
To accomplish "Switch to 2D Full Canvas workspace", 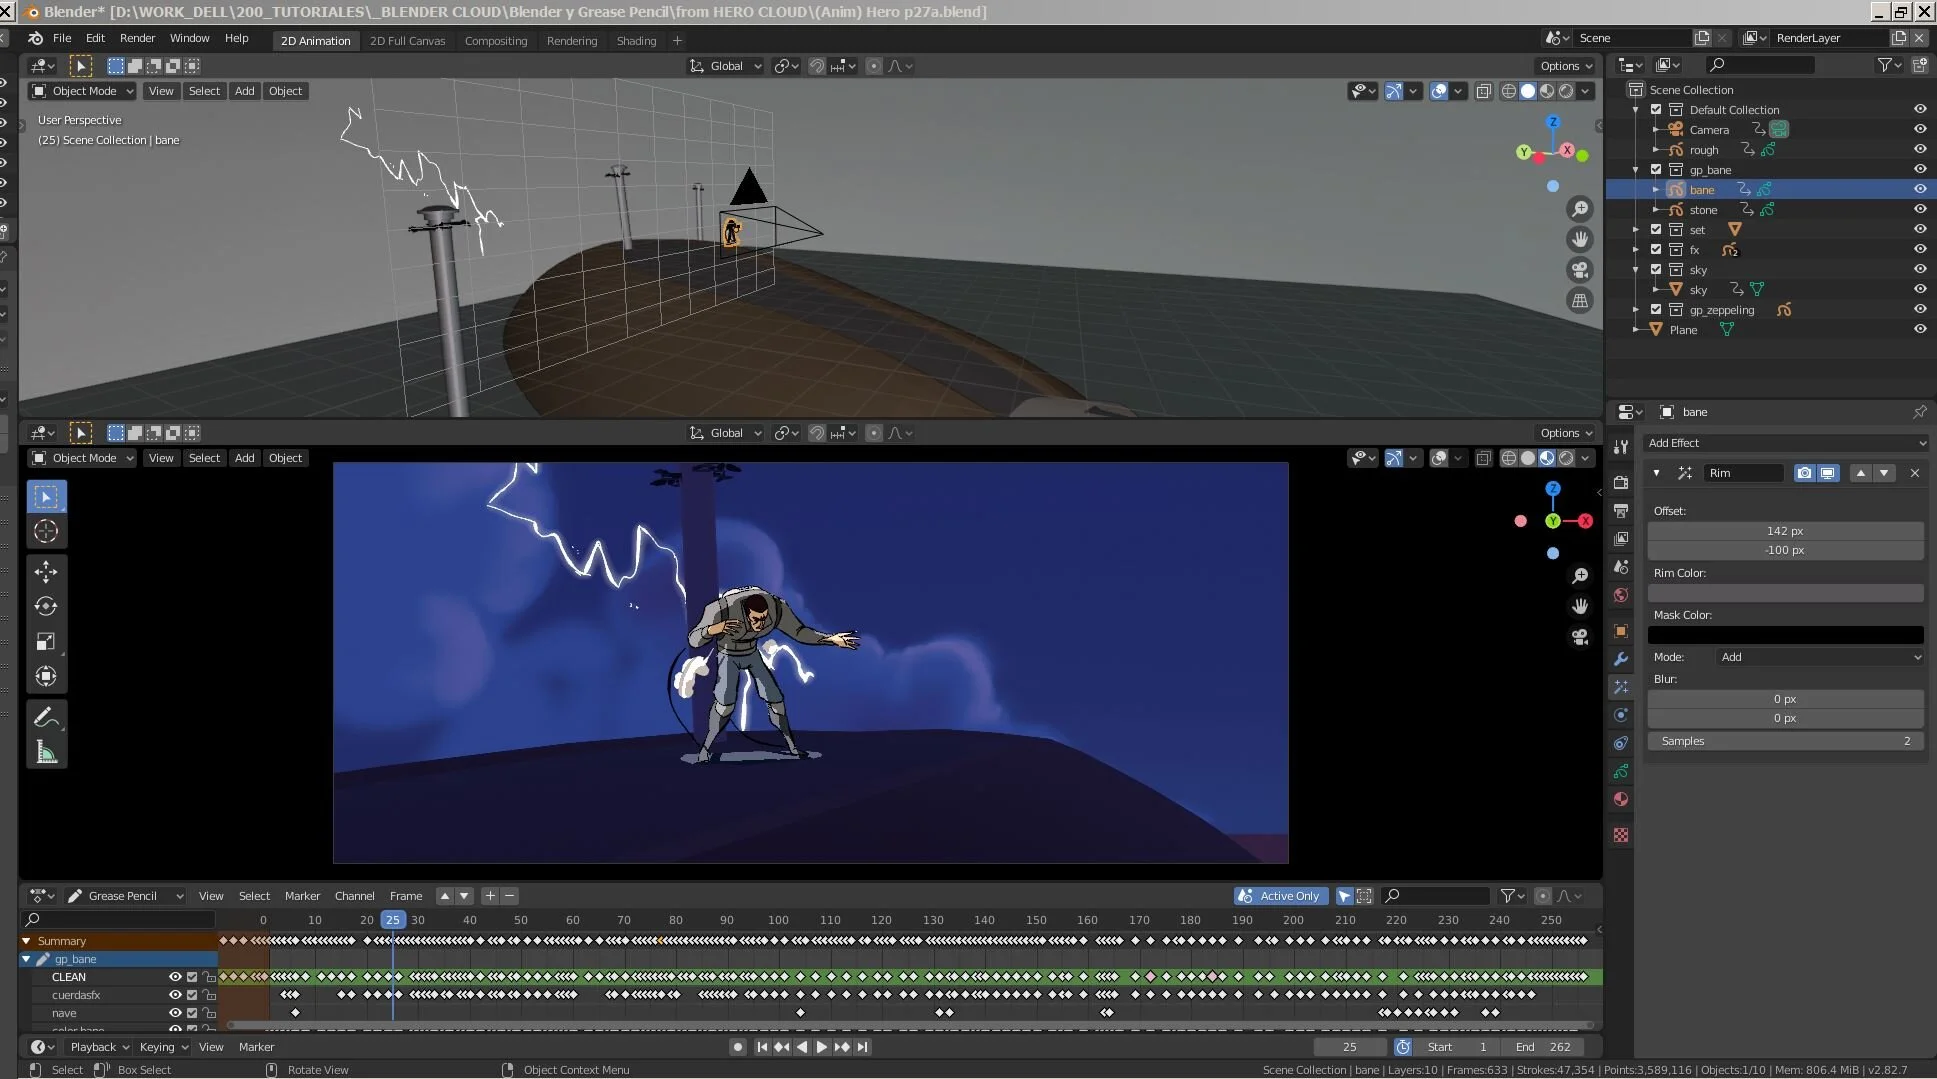I will tap(407, 41).
